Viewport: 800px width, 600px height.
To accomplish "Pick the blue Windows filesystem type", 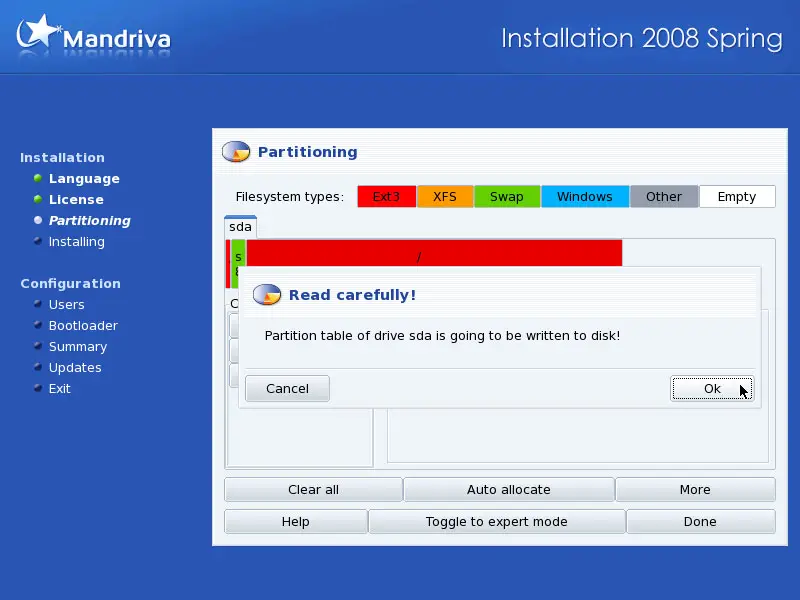I will (585, 196).
